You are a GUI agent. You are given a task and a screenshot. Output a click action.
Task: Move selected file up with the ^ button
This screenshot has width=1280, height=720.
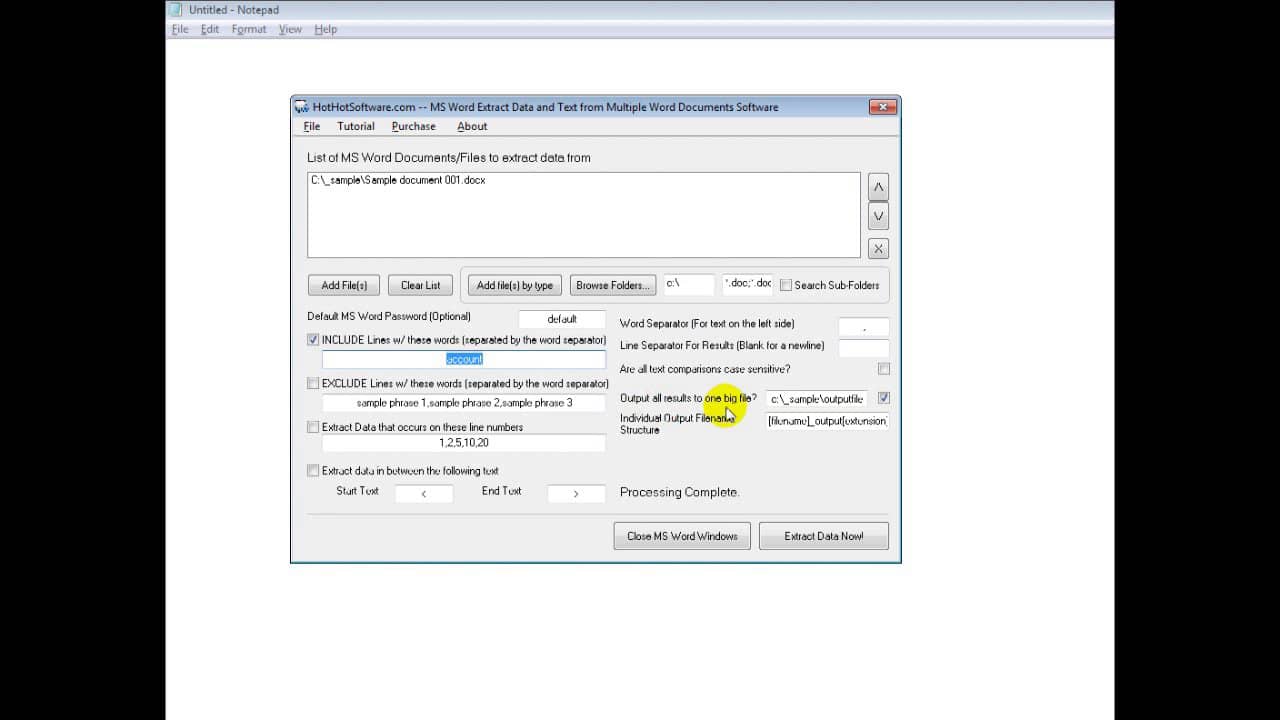click(878, 187)
